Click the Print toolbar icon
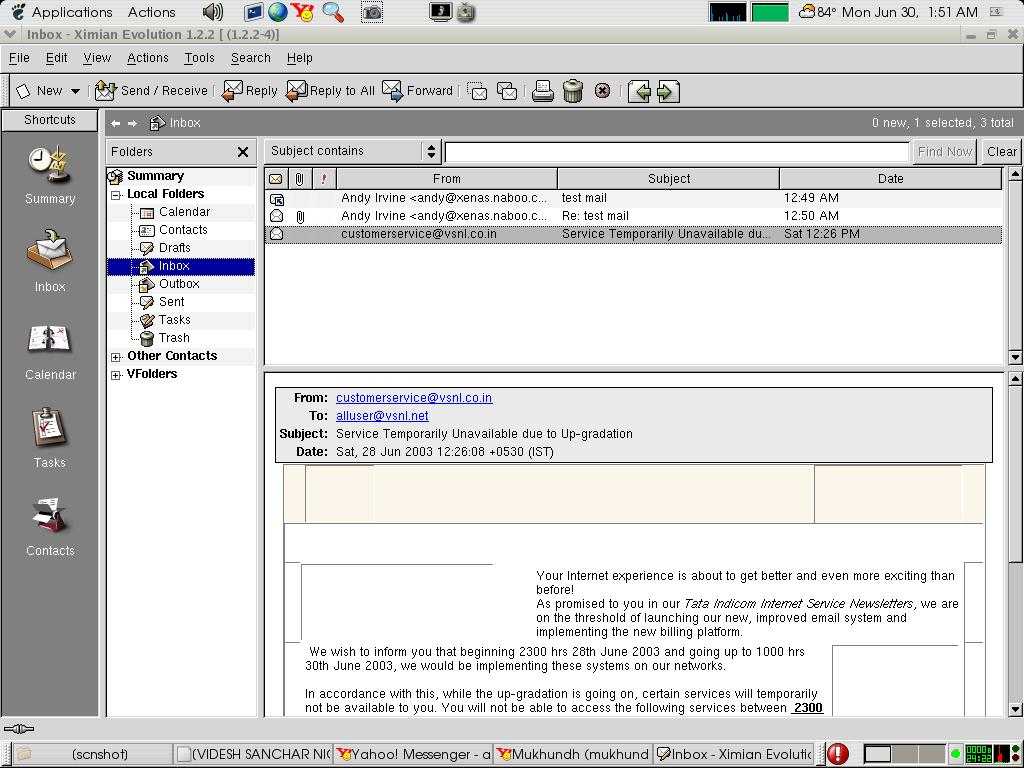Screen dimensions: 1024x768 tap(542, 91)
